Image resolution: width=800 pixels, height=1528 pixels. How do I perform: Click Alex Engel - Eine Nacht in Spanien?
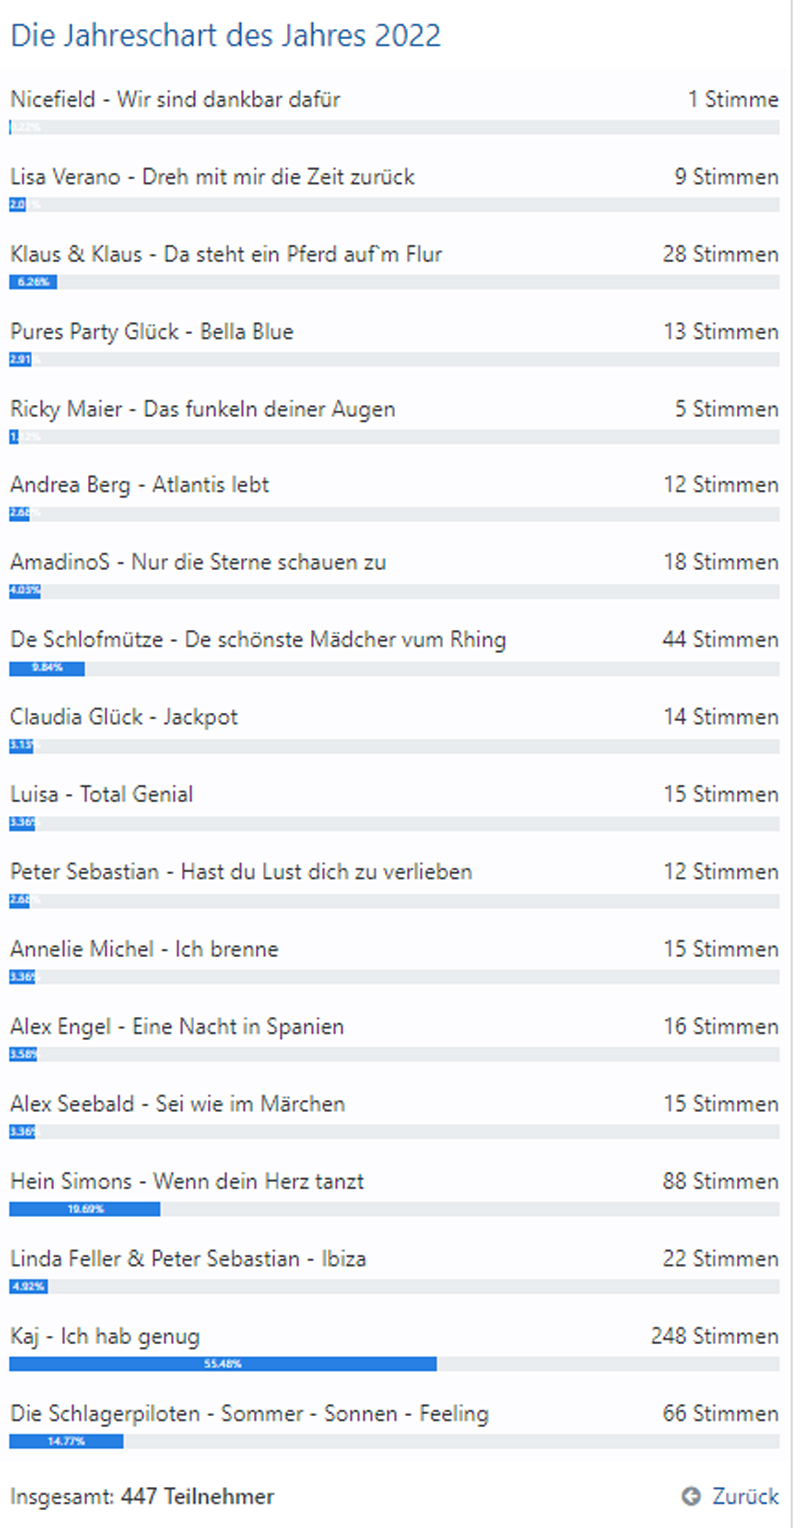pyautogui.click(x=177, y=1026)
